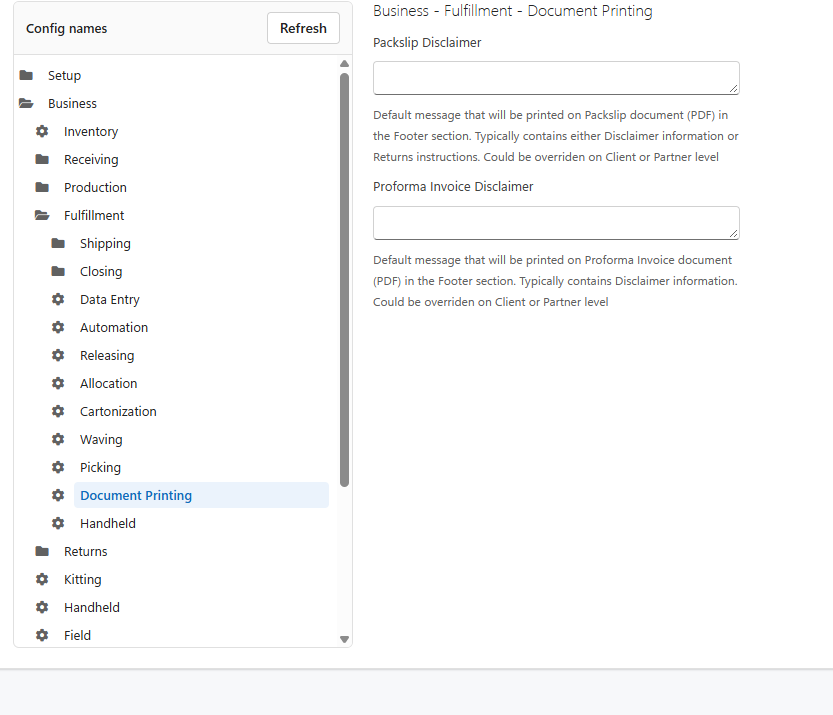
Task: Click the Allocation gear icon
Action: 58,384
